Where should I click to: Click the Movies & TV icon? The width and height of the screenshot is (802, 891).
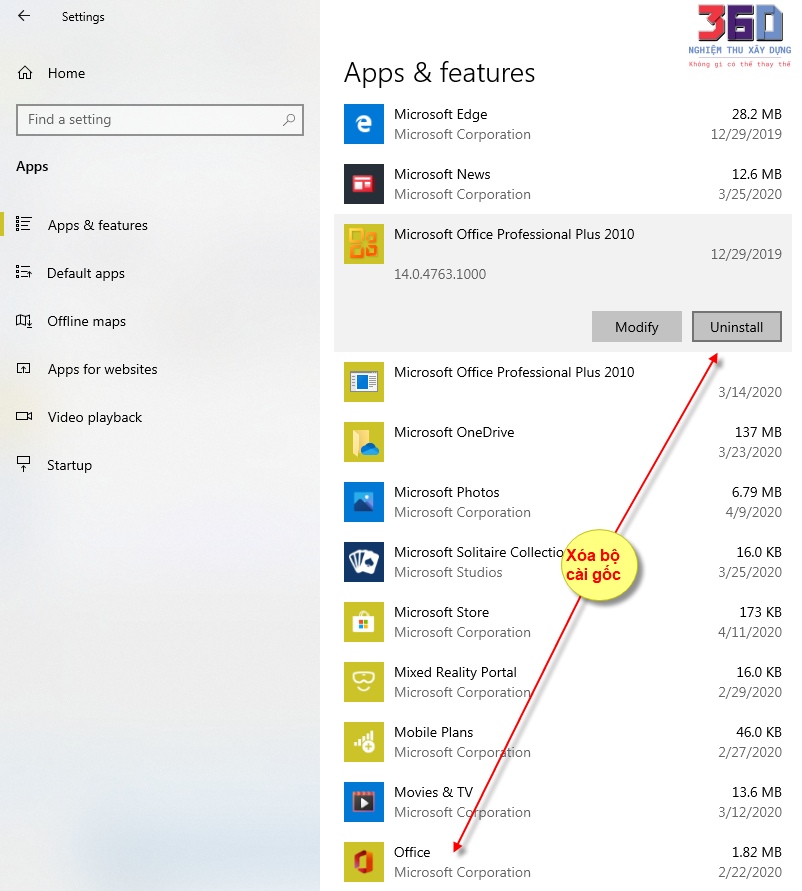pos(364,802)
